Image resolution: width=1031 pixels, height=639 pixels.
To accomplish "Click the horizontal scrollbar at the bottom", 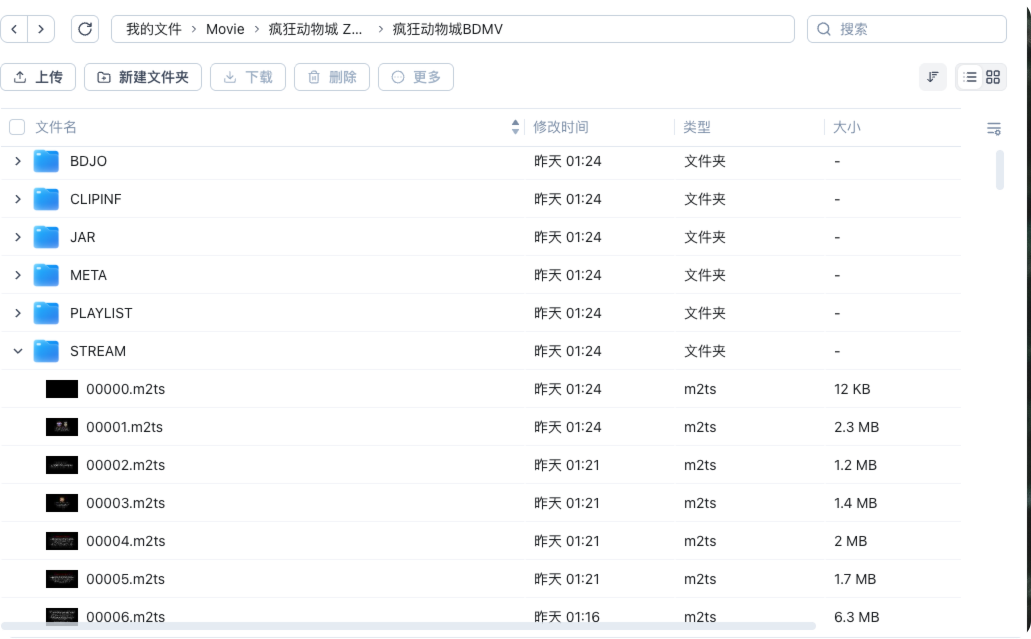I will [408, 626].
